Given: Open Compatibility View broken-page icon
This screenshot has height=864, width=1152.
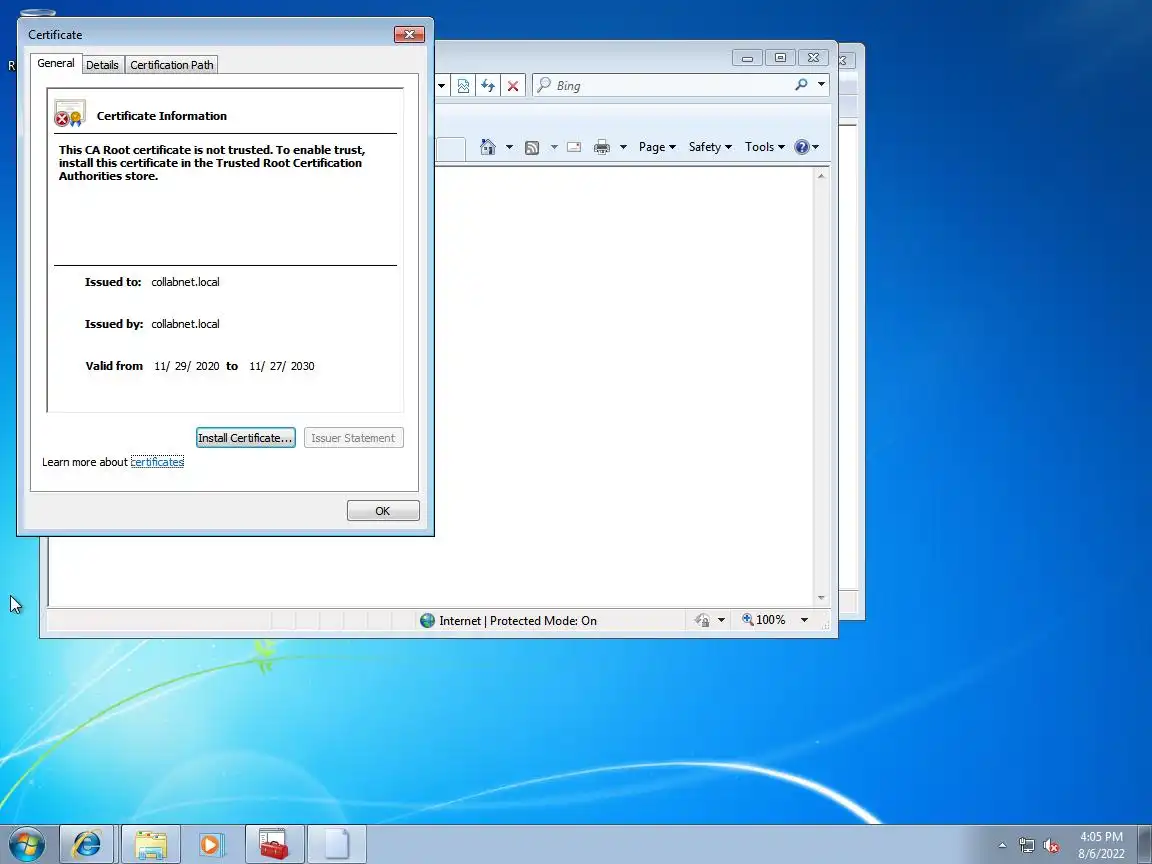Looking at the screenshot, I should (463, 86).
